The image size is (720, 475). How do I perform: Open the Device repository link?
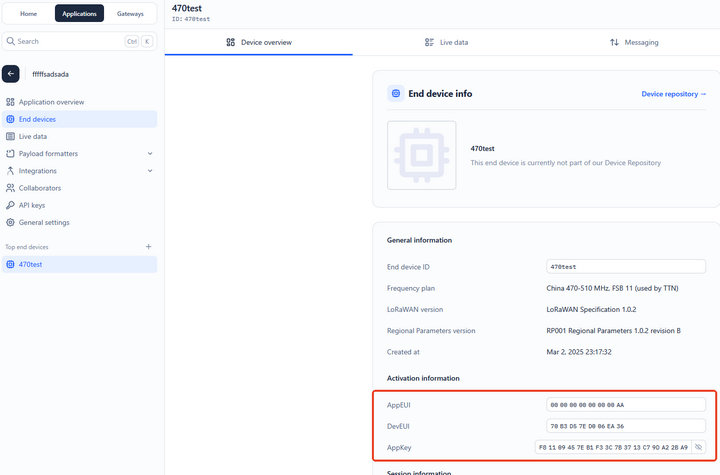(x=673, y=94)
